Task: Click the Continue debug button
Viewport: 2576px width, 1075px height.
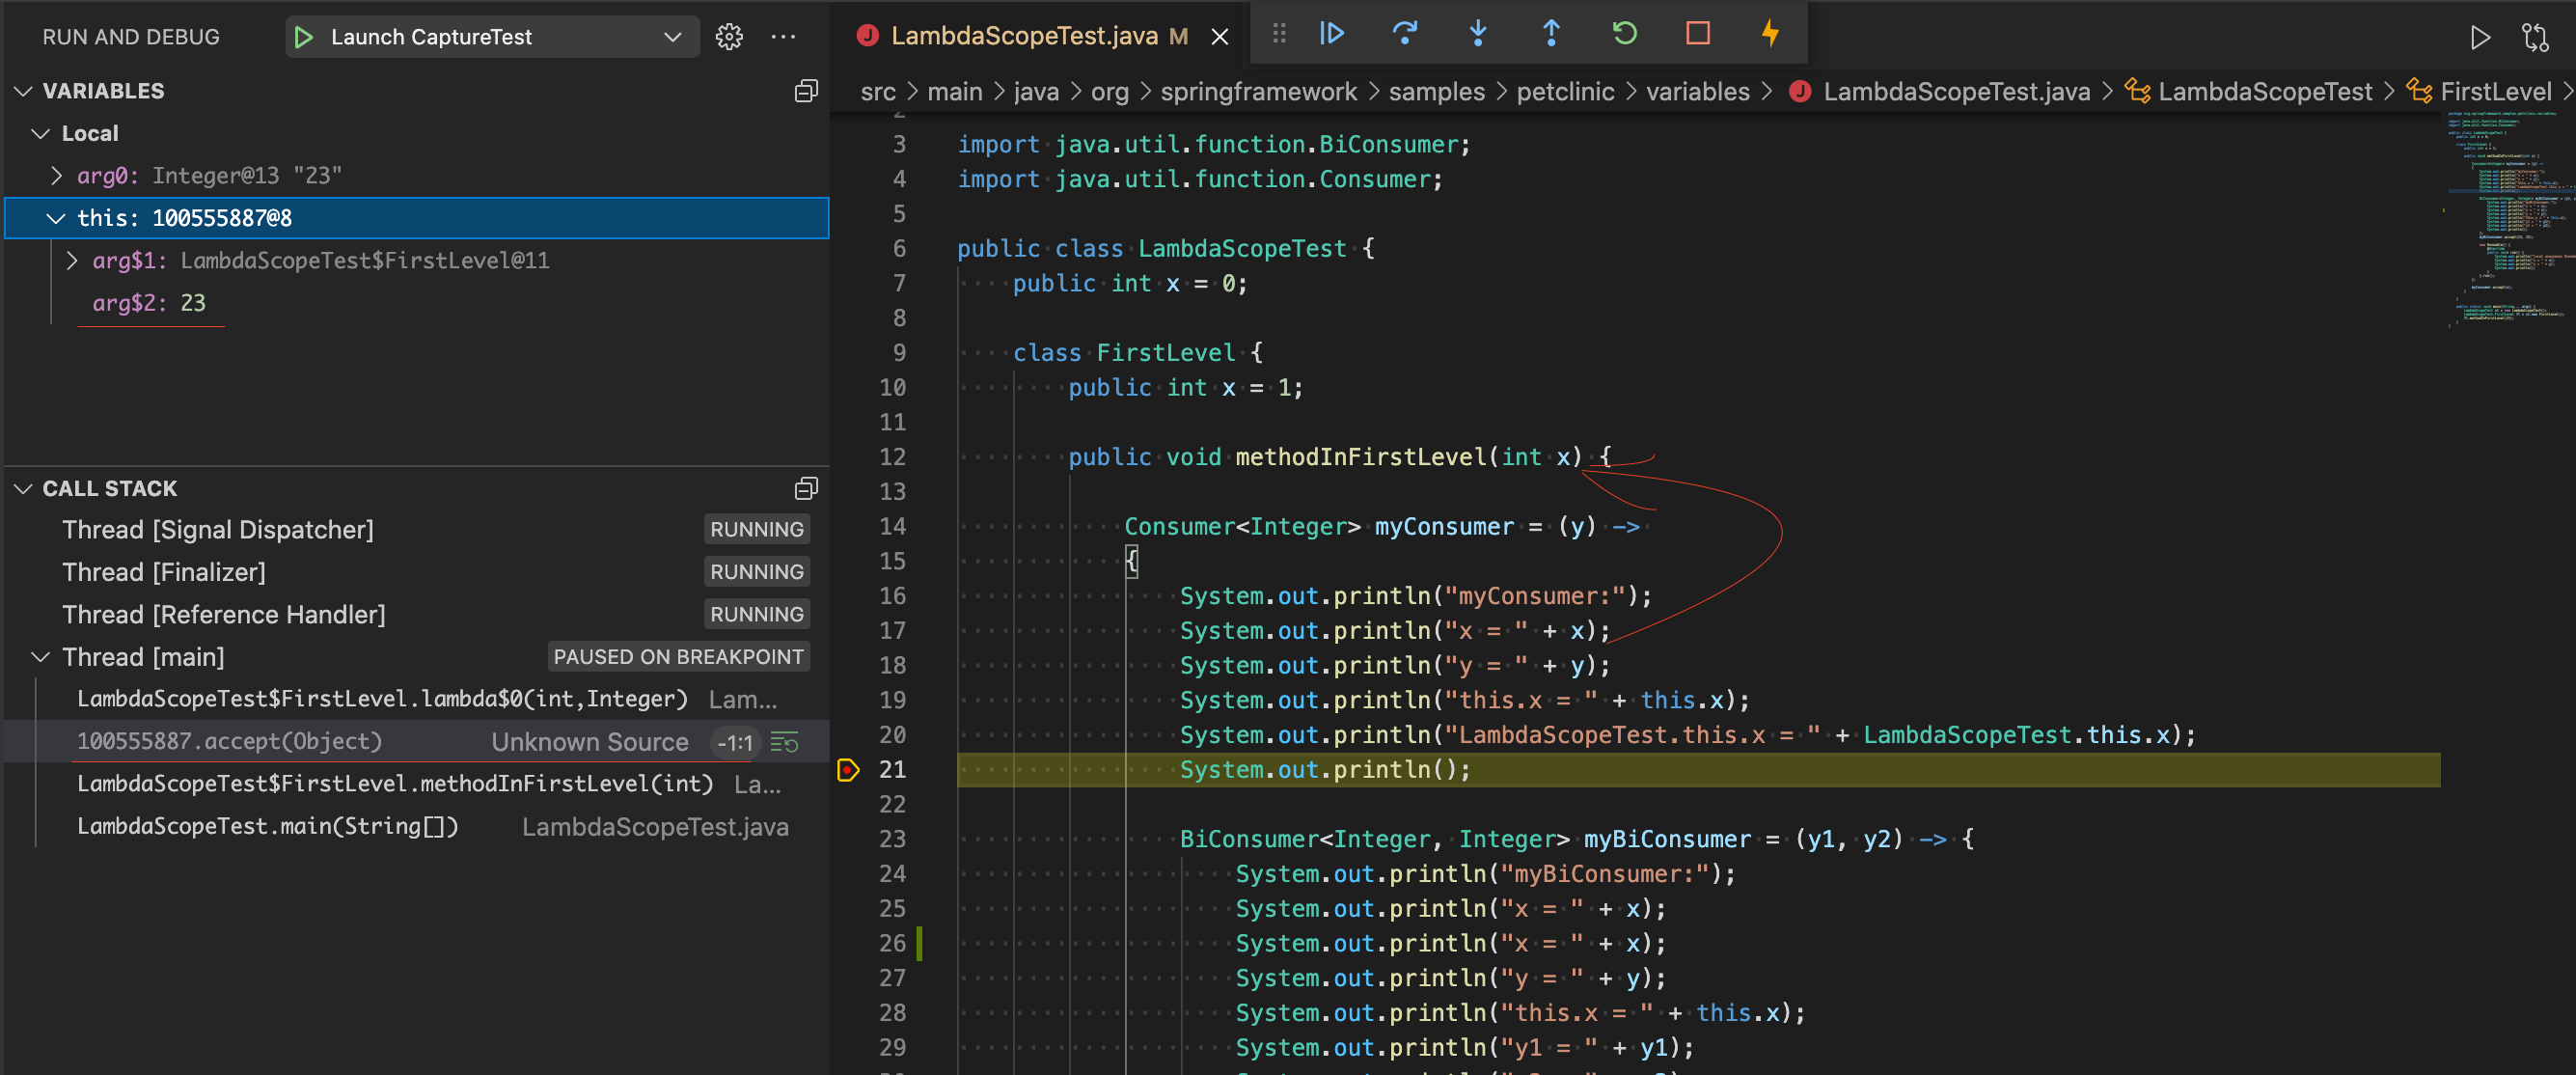Action: pyautogui.click(x=1331, y=34)
